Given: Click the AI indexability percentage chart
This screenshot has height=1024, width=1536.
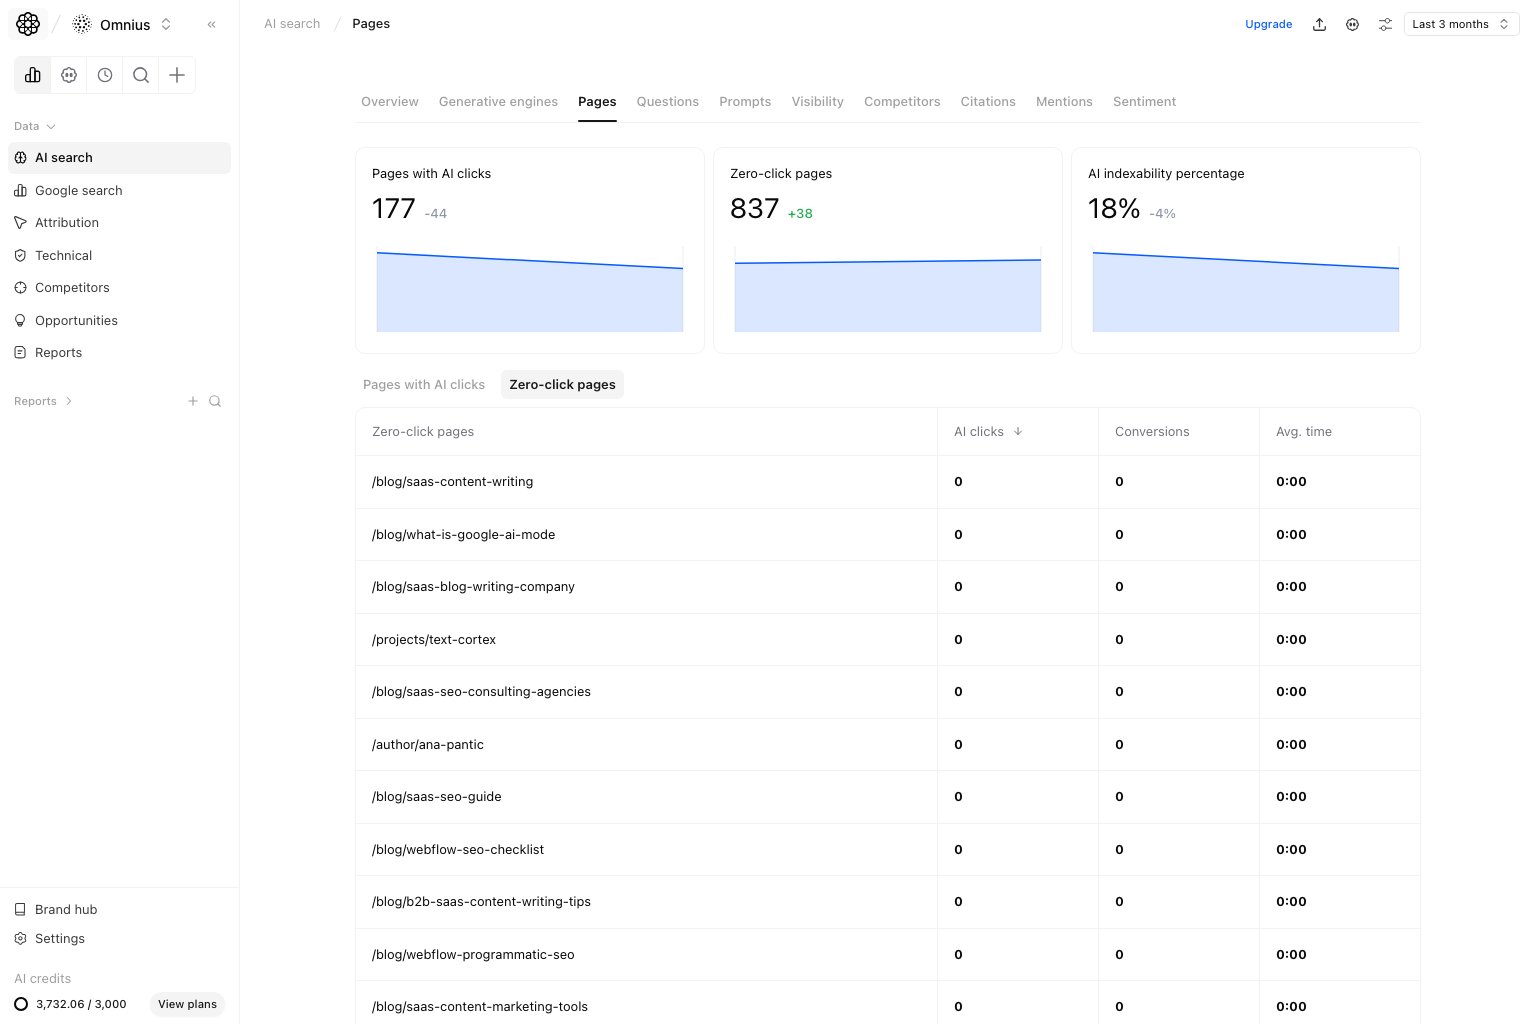Looking at the screenshot, I should [1246, 289].
